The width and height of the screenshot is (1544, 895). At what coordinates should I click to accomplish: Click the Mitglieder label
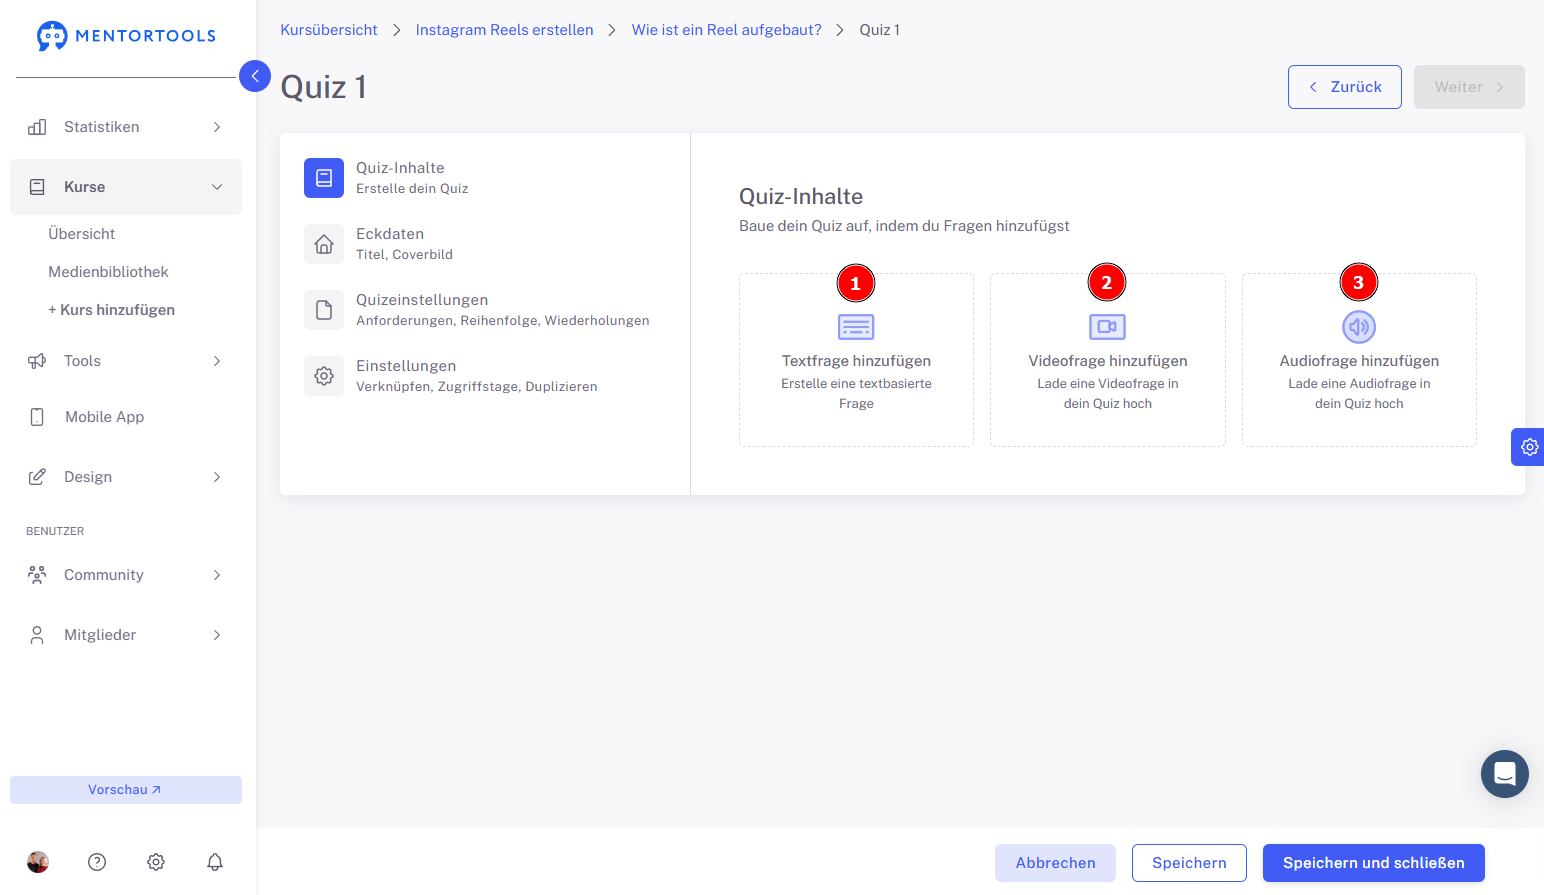(x=100, y=635)
